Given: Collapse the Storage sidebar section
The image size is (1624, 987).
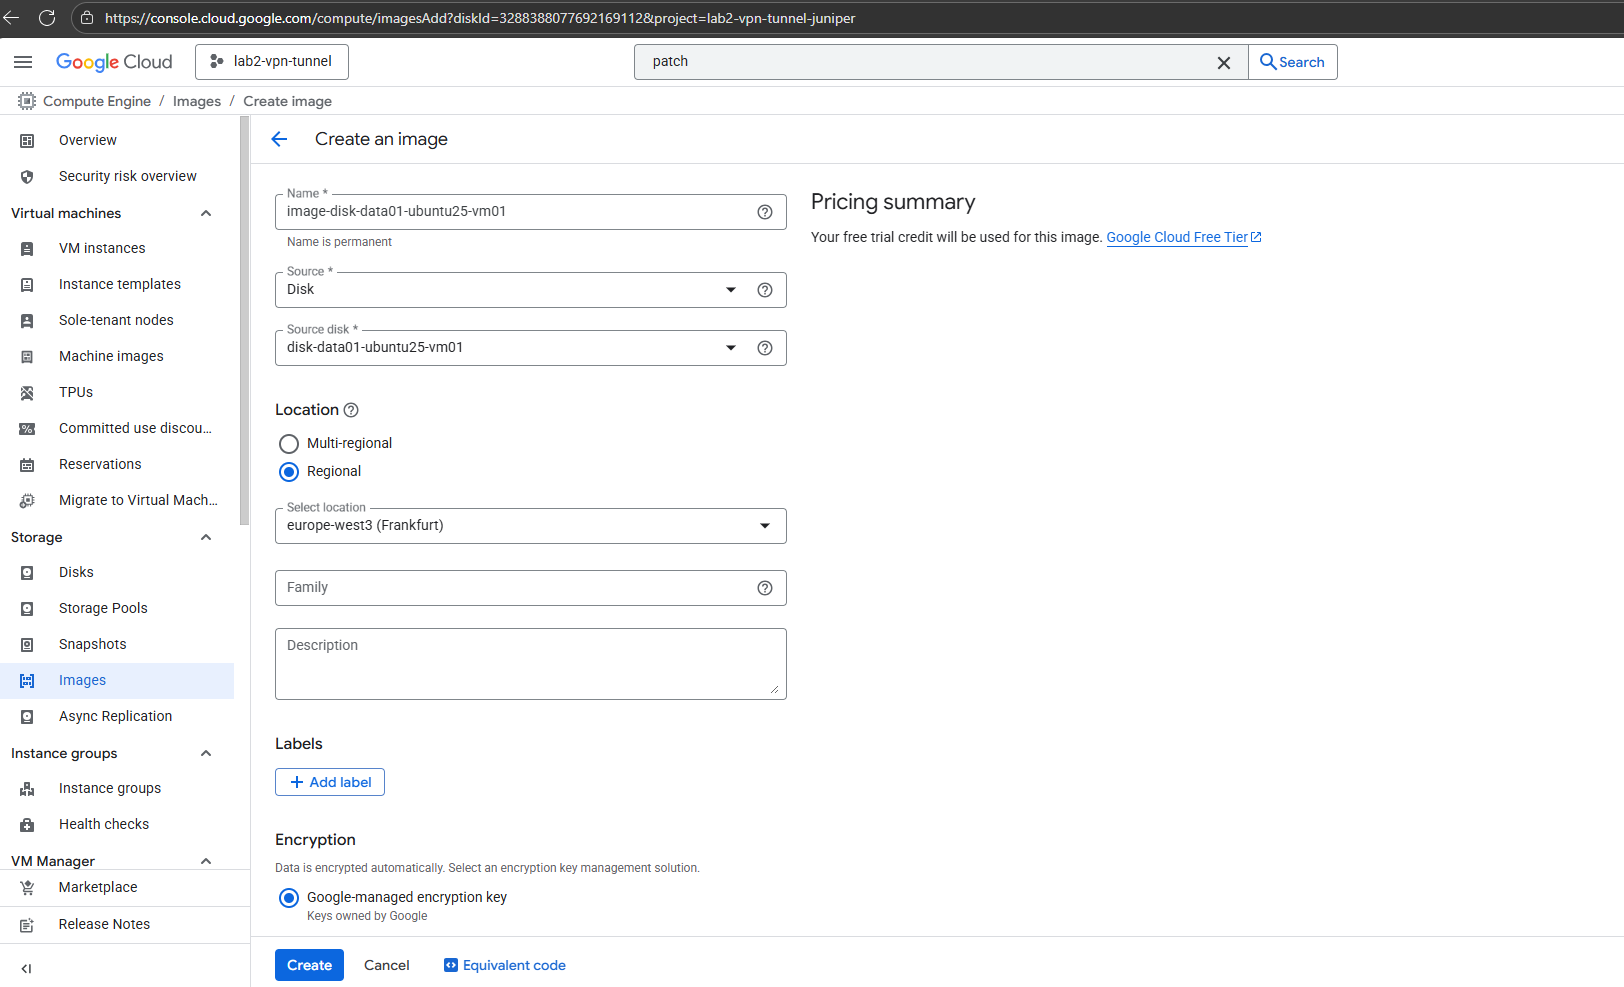Looking at the screenshot, I should tap(206, 537).
